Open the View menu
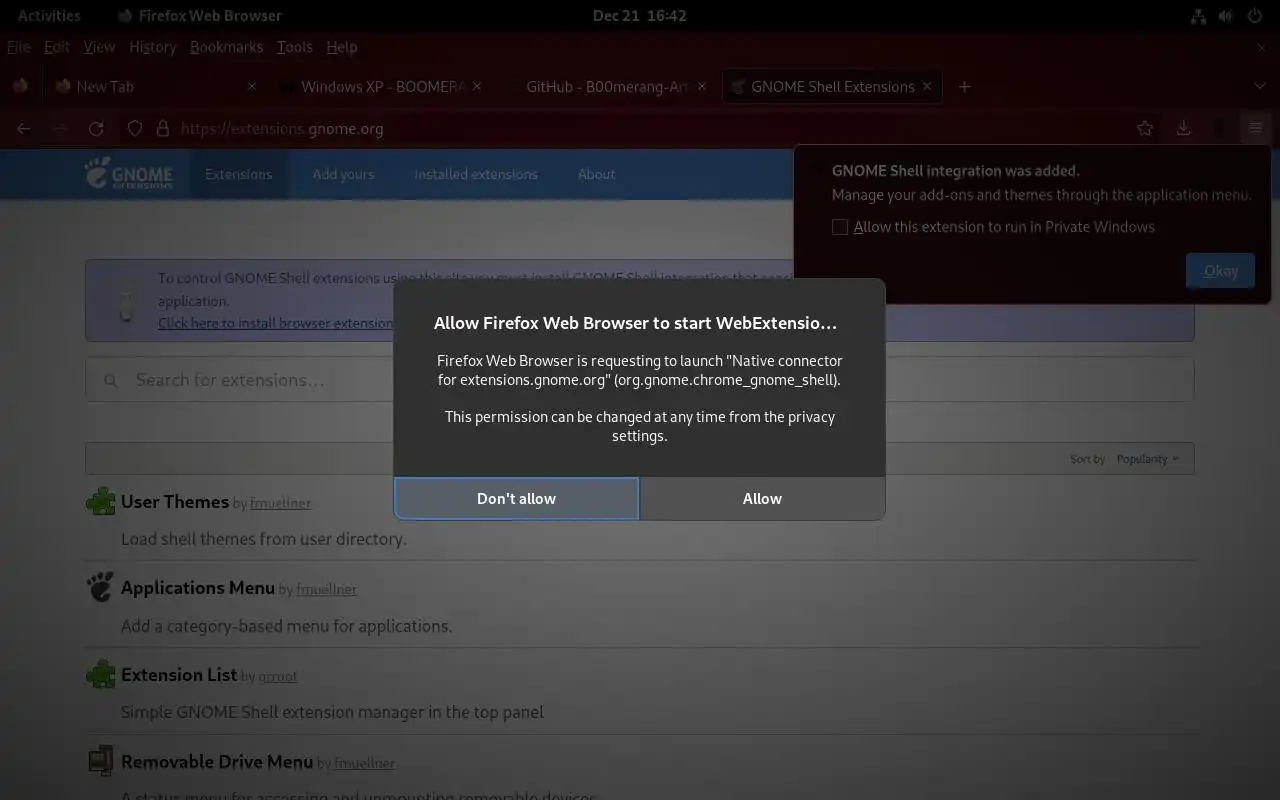Image resolution: width=1280 pixels, height=800 pixels. pos(99,47)
